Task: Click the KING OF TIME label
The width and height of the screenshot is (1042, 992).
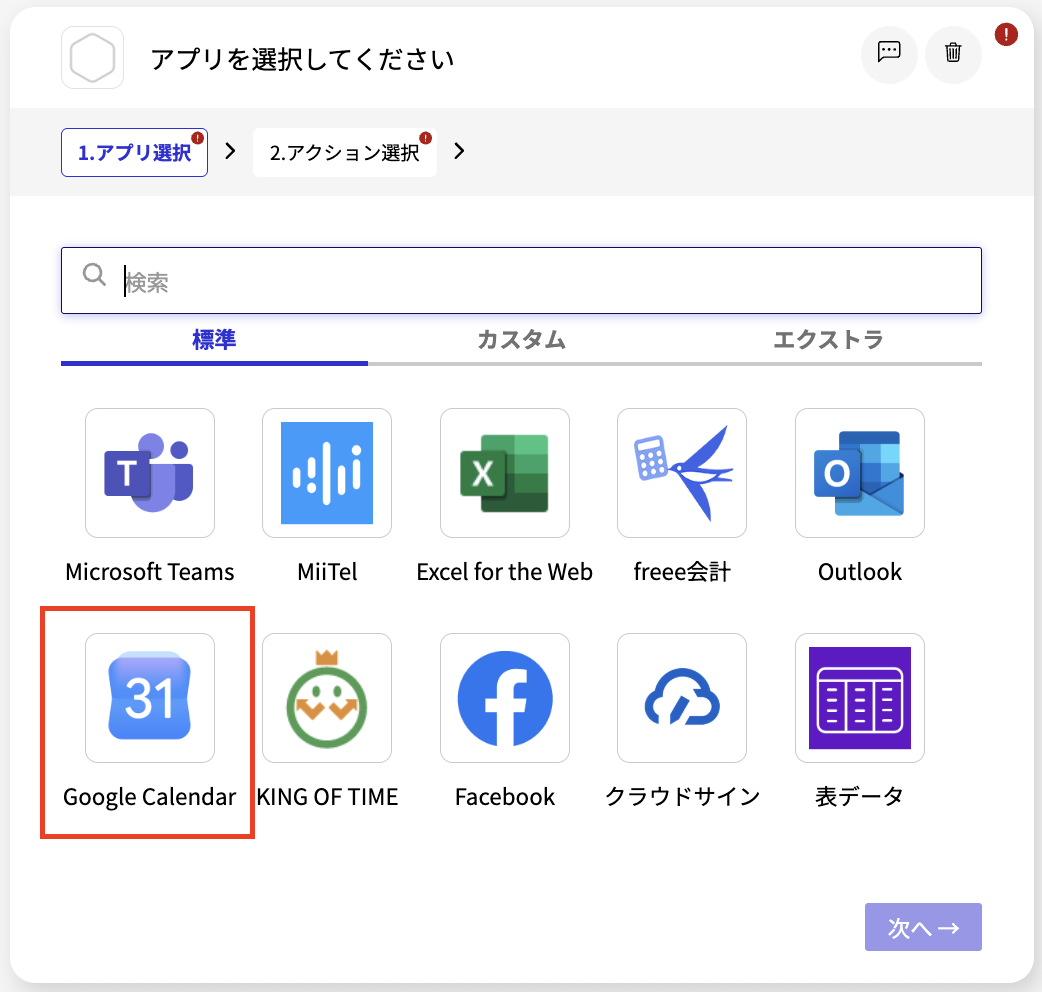Action: coord(328,797)
